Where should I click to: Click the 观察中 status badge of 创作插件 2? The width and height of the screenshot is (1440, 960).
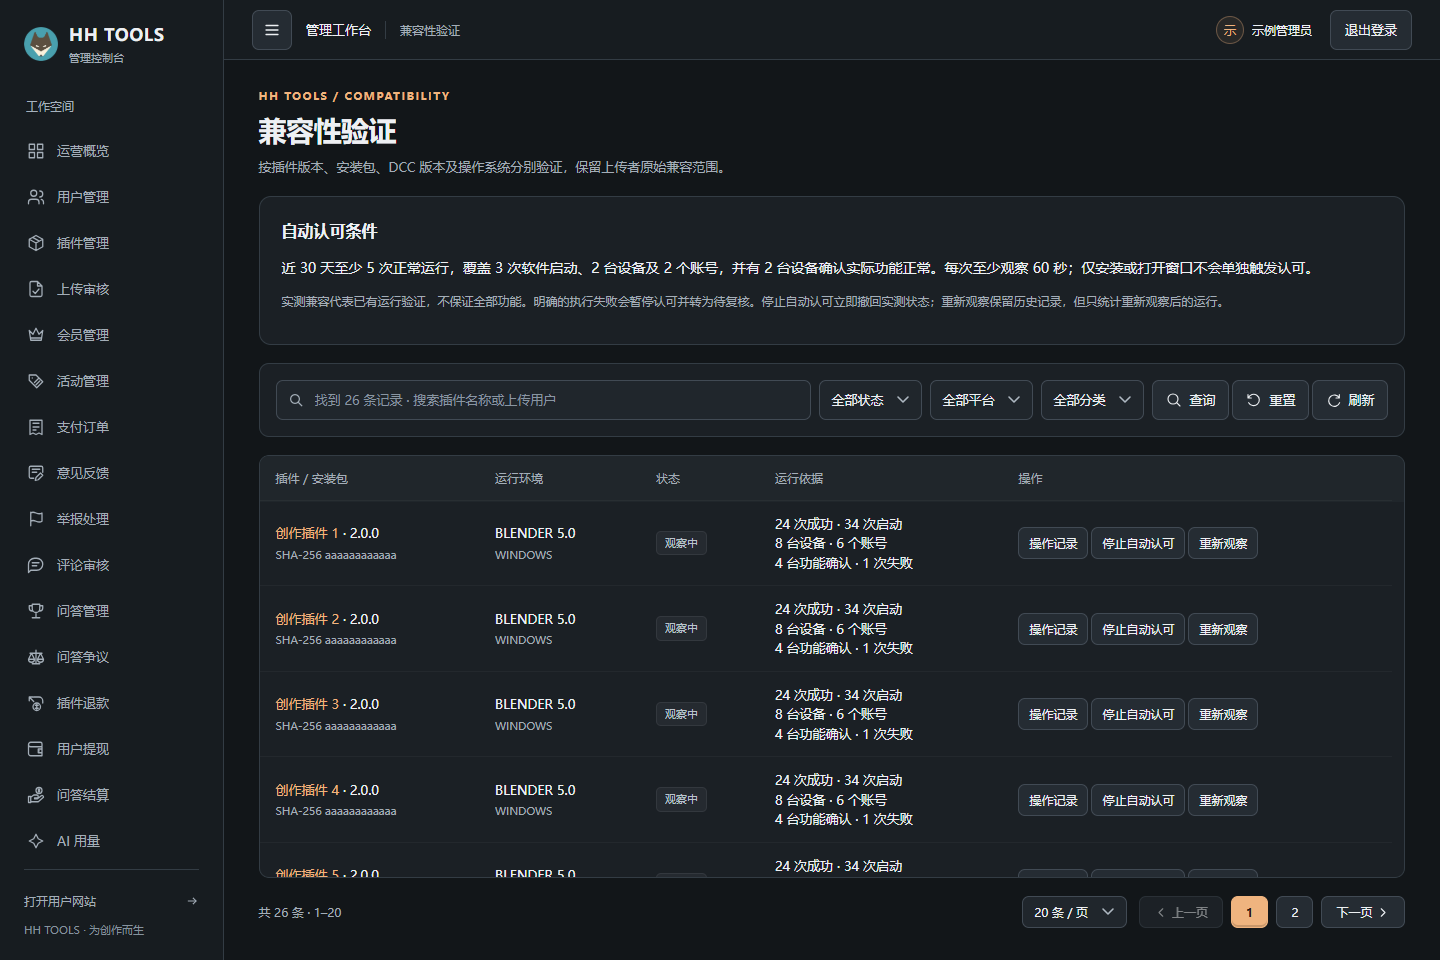pyautogui.click(x=681, y=628)
